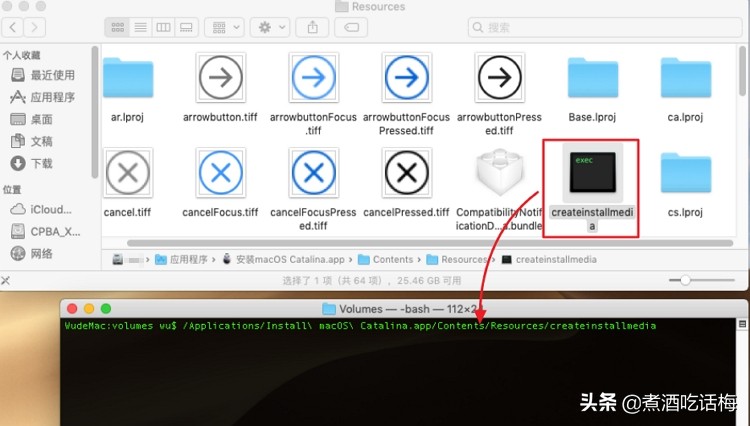Open 文稿 in sidebar
Viewport: 750px width, 426px height.
coord(32,141)
